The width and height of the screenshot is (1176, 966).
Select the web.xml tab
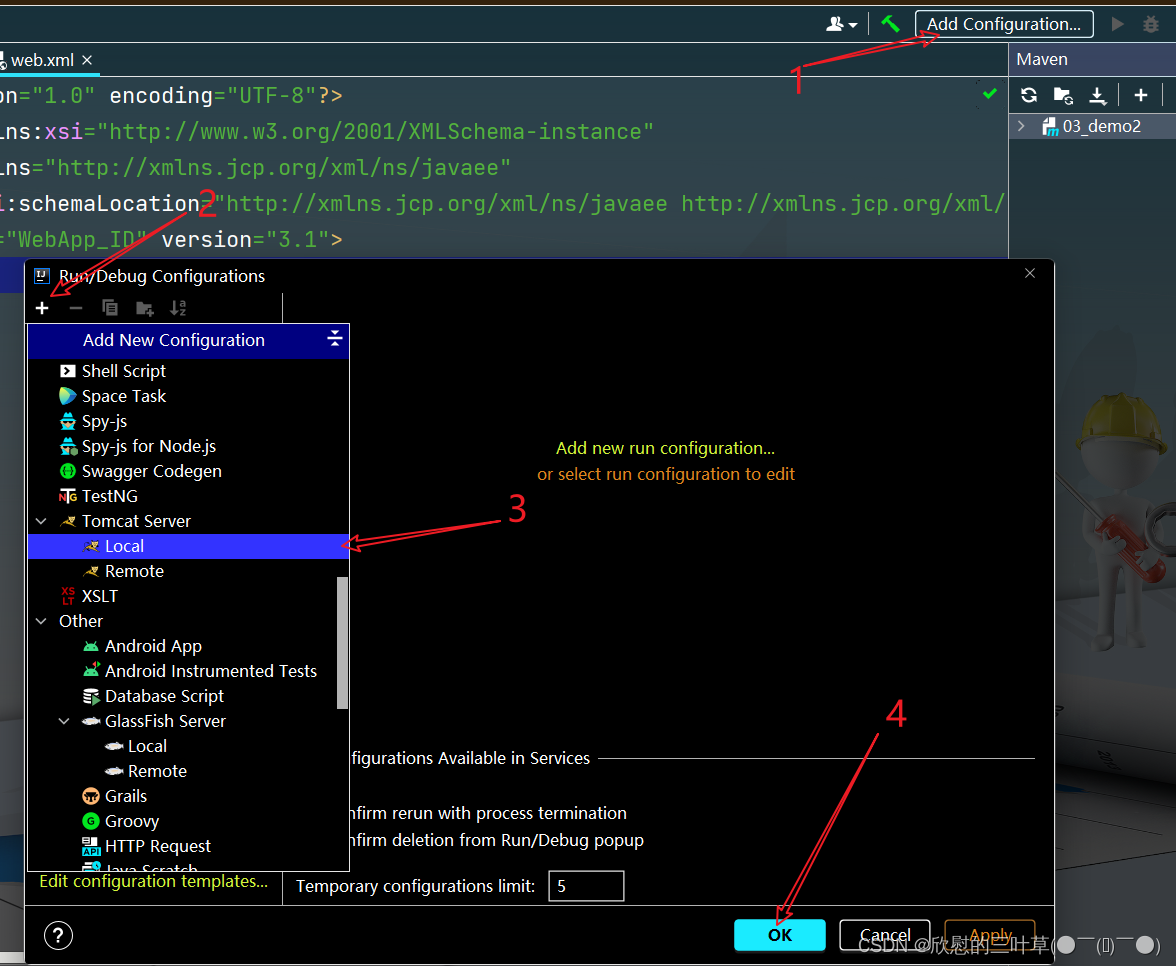(x=43, y=60)
